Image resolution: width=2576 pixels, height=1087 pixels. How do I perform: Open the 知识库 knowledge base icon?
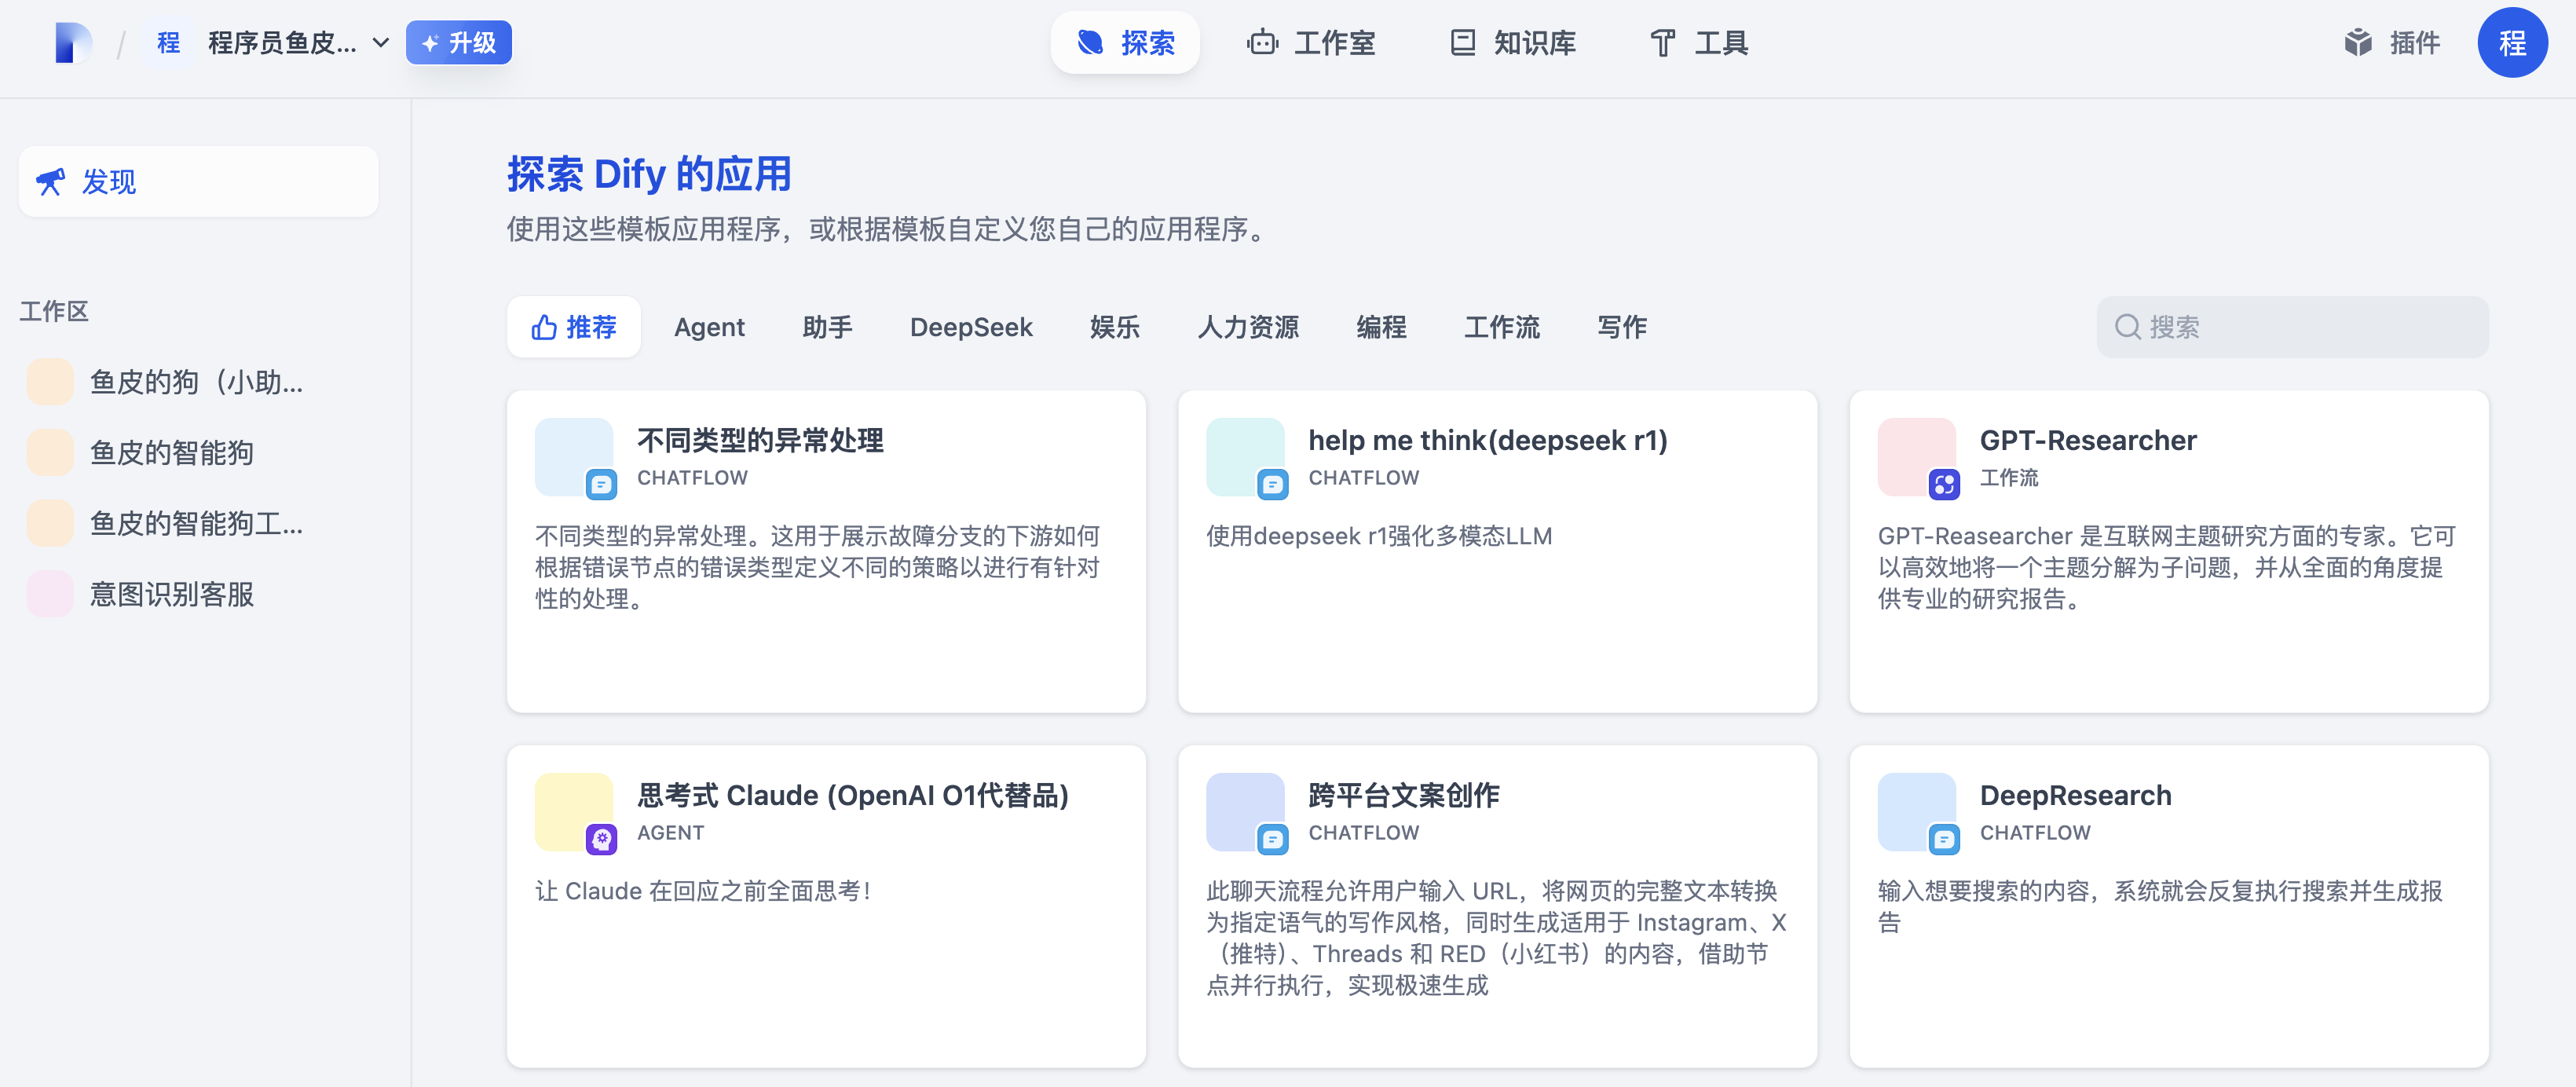pos(1462,43)
